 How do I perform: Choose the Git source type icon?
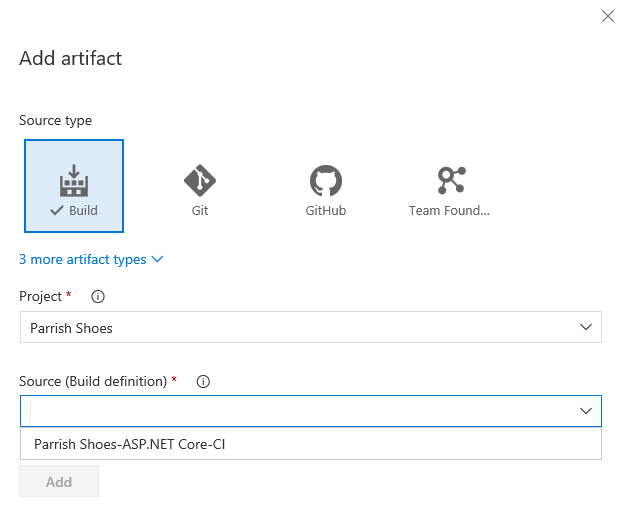coord(200,180)
